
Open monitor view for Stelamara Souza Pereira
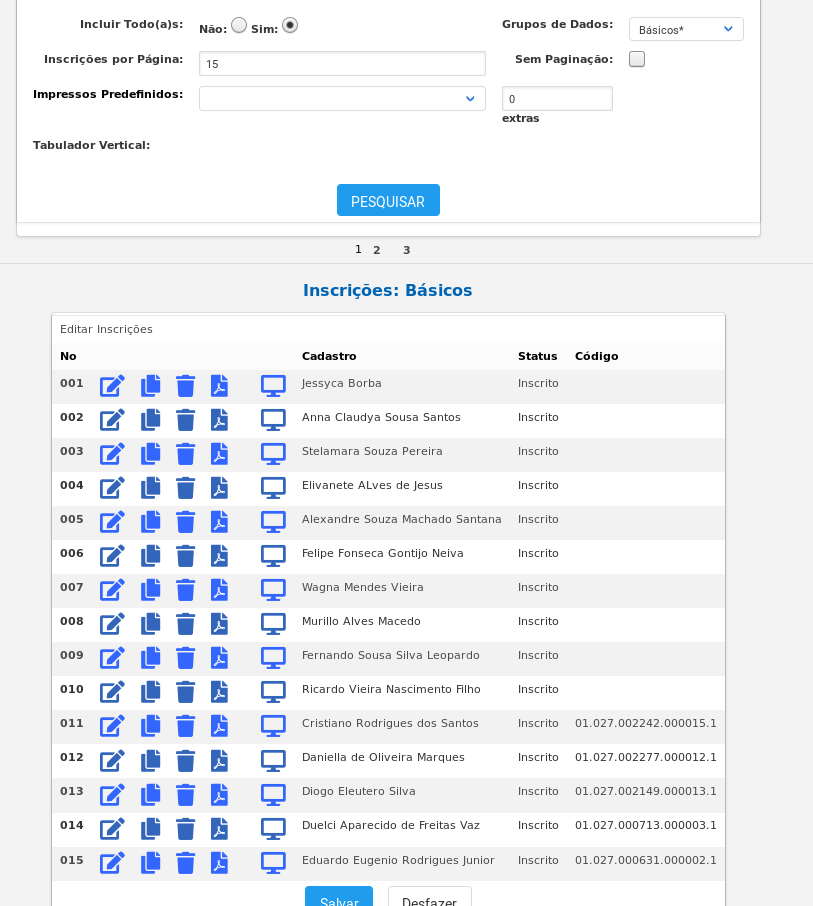pos(273,454)
